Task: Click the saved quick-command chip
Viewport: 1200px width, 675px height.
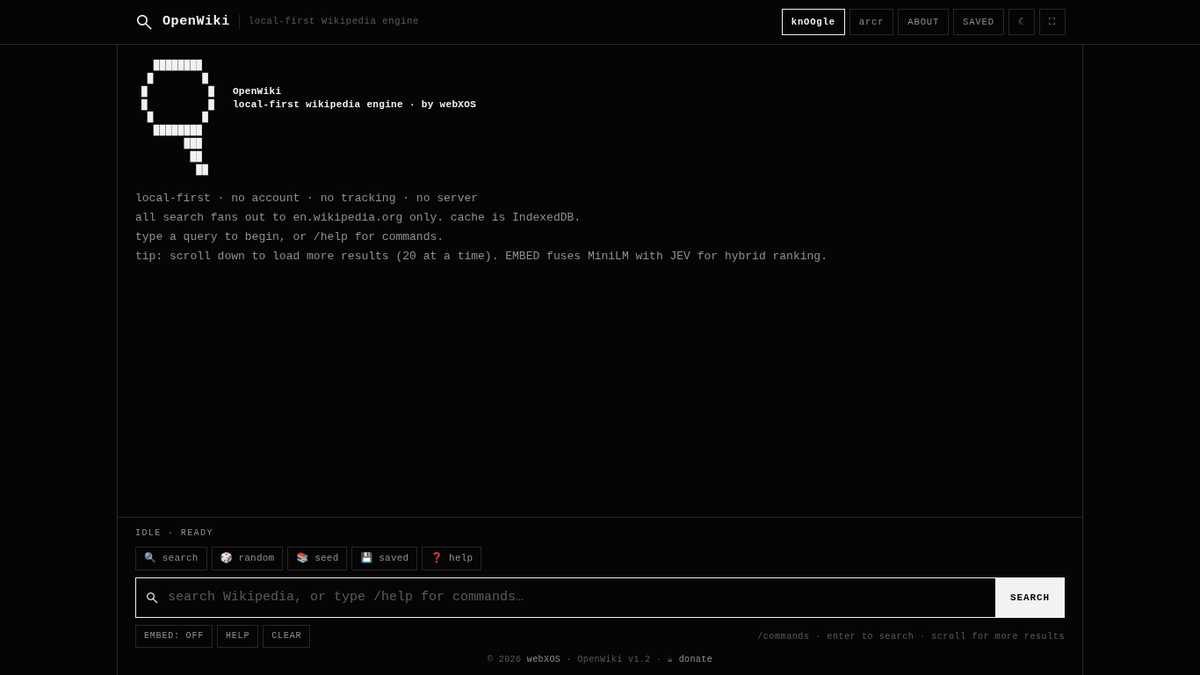Action: coord(384,558)
